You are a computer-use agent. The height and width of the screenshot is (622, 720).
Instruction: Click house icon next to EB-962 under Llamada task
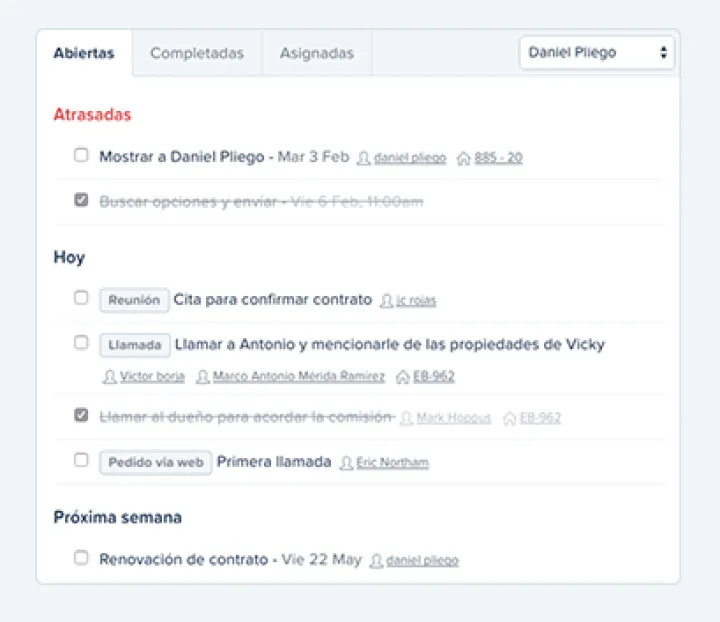point(403,377)
